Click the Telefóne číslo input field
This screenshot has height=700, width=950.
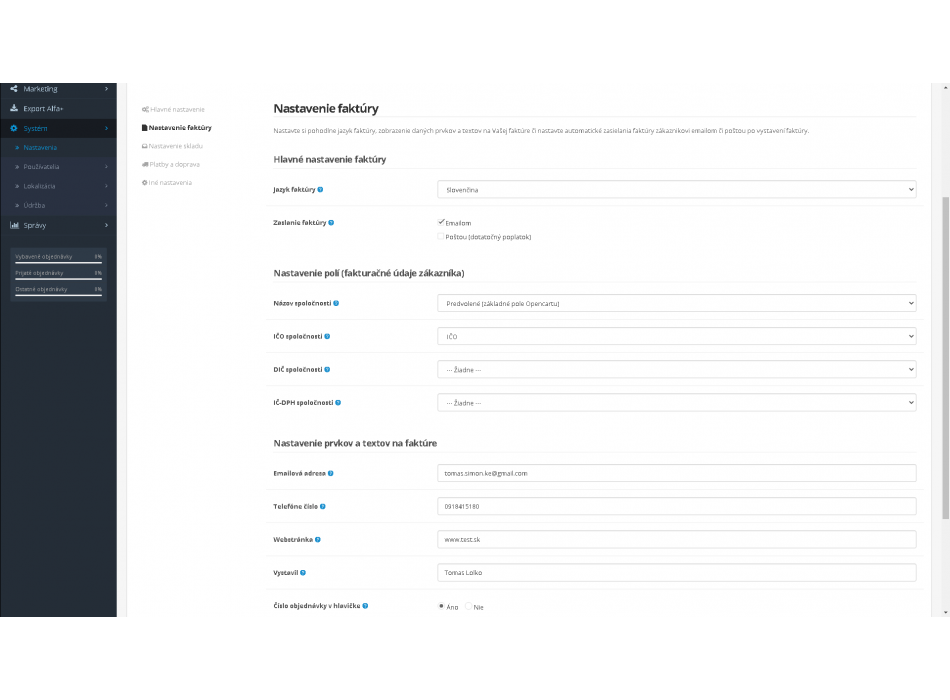676,507
